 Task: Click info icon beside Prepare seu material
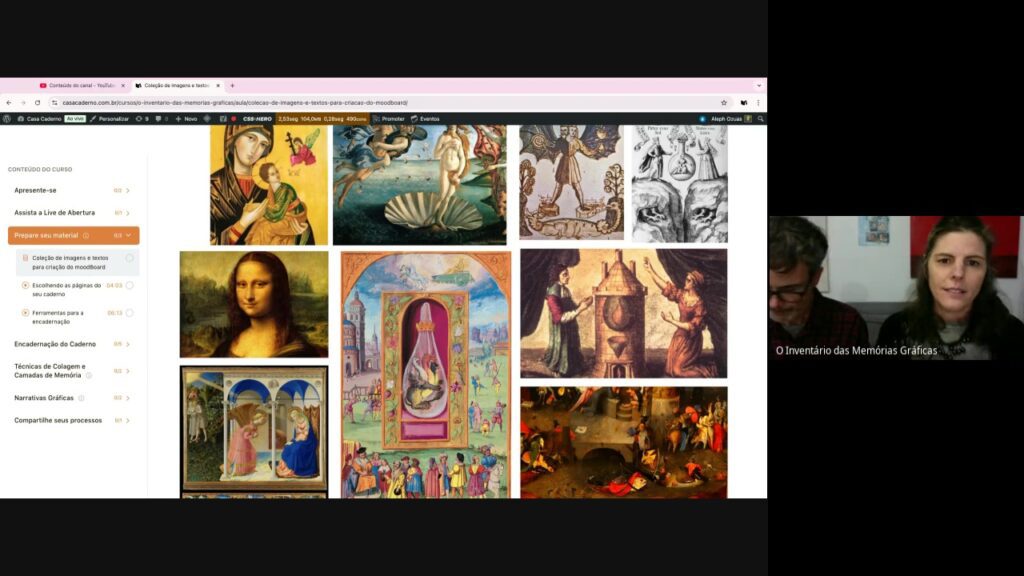86,236
